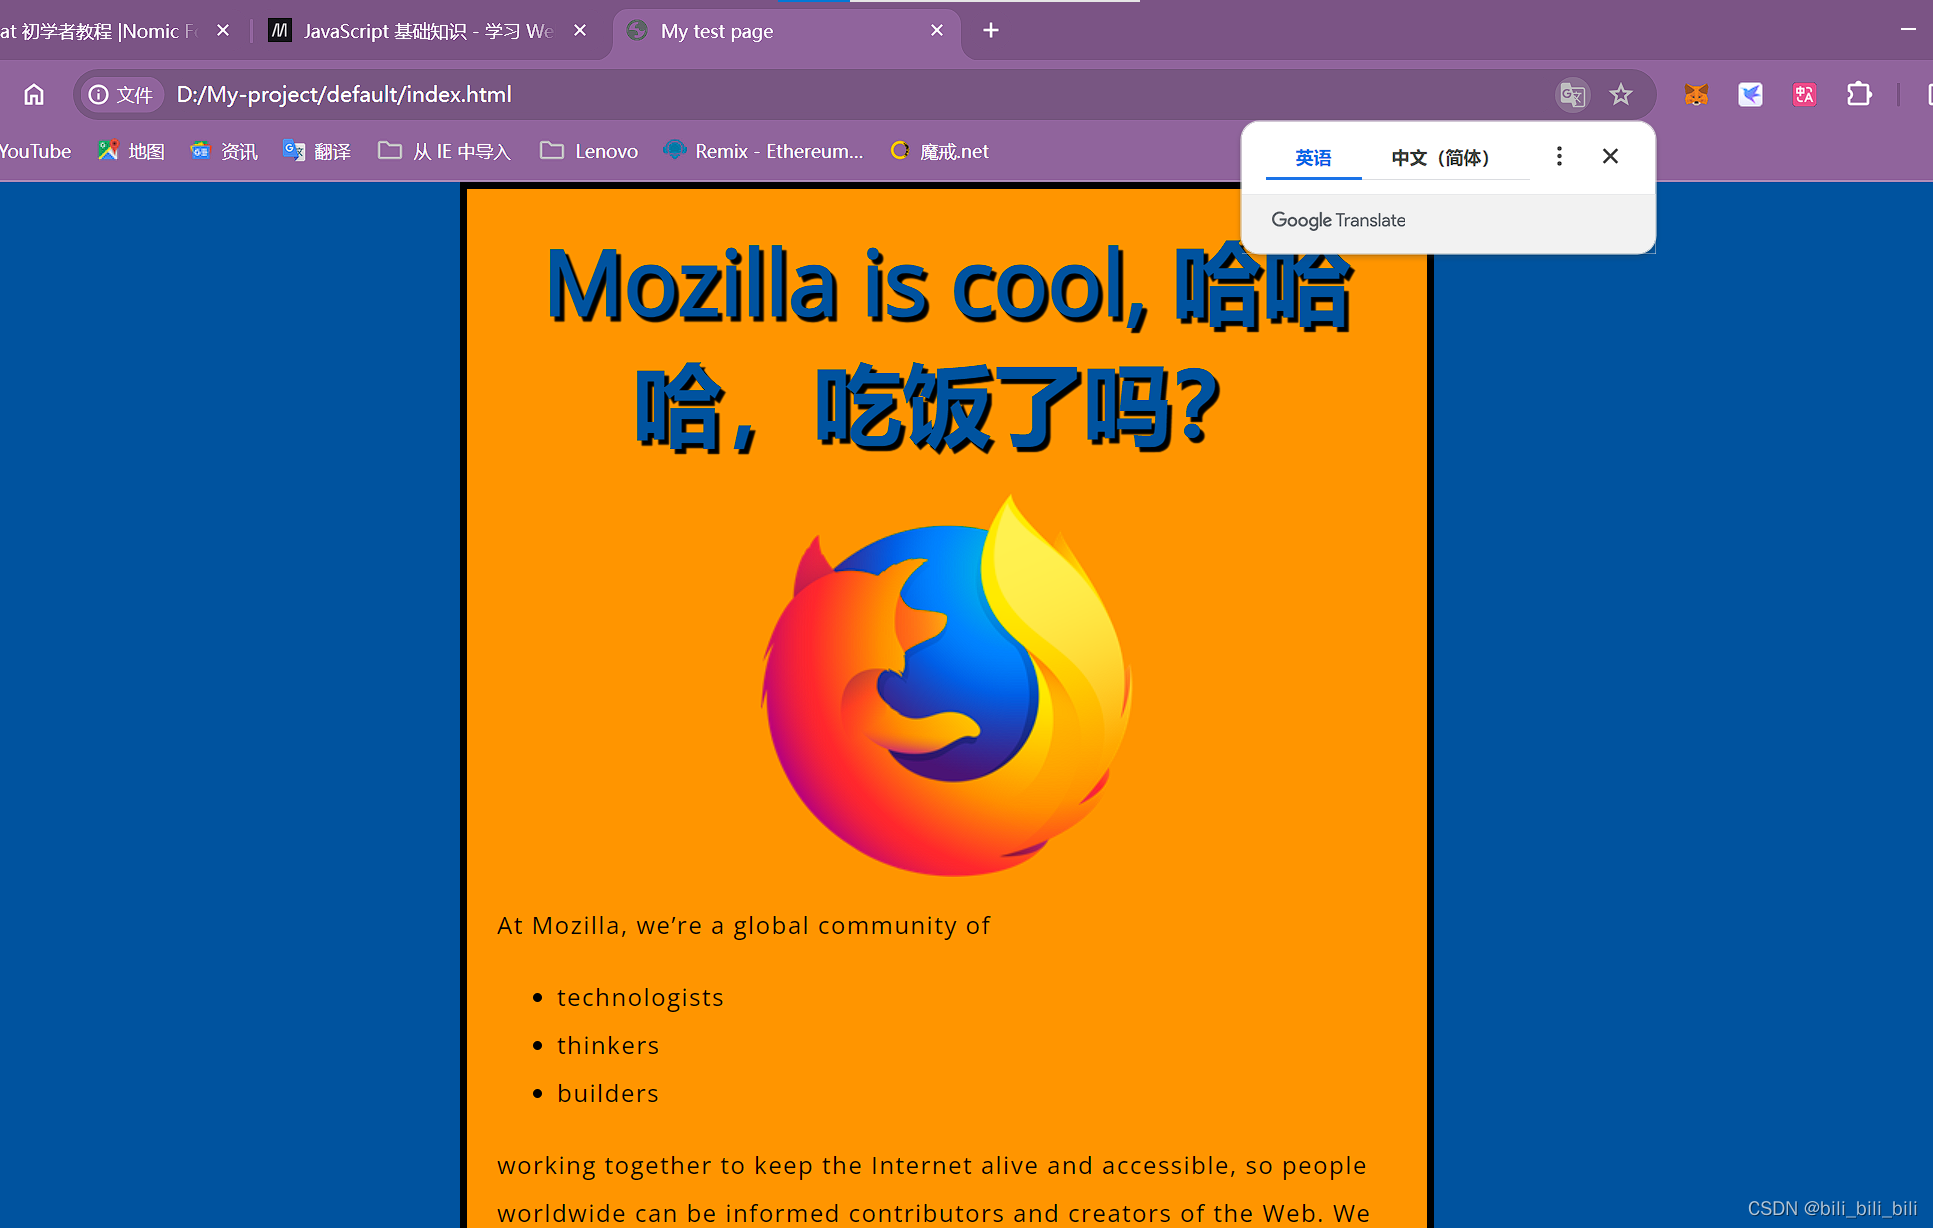Viewport: 1933px width, 1228px height.
Task: Select 中文（简体）tab in translate popup
Action: 1440,158
